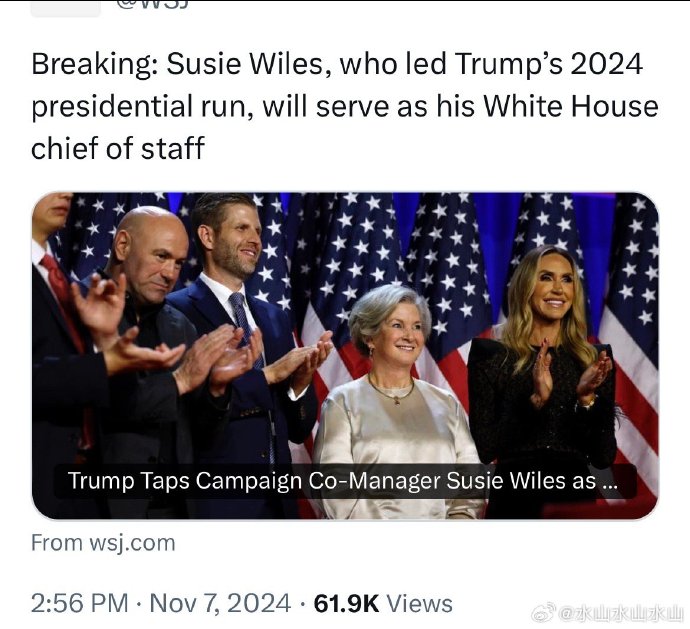Follow the From wsj.com source link
Image resolution: width=690 pixels, height=629 pixels.
coord(103,543)
